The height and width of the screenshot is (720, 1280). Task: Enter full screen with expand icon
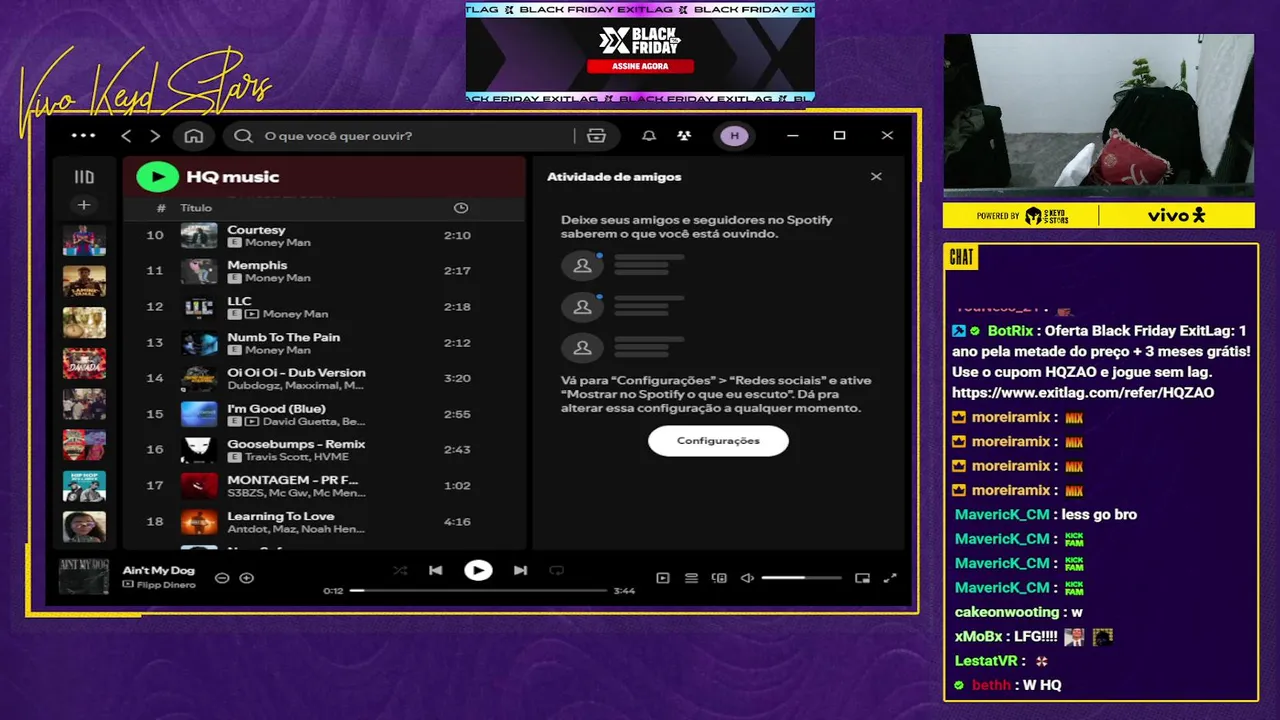tap(890, 578)
